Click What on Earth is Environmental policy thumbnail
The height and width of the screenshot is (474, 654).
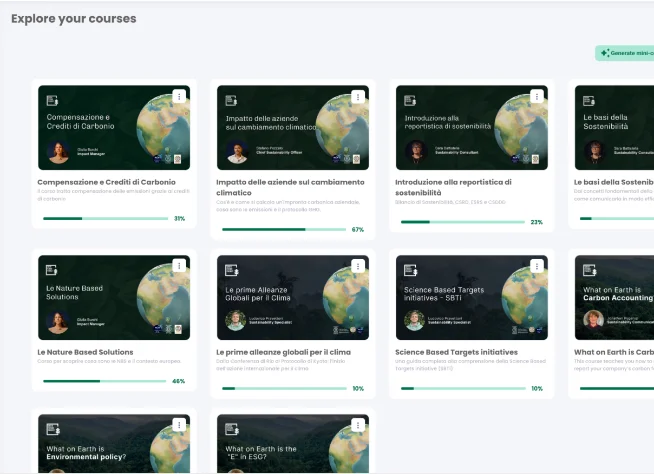pyautogui.click(x=114, y=444)
